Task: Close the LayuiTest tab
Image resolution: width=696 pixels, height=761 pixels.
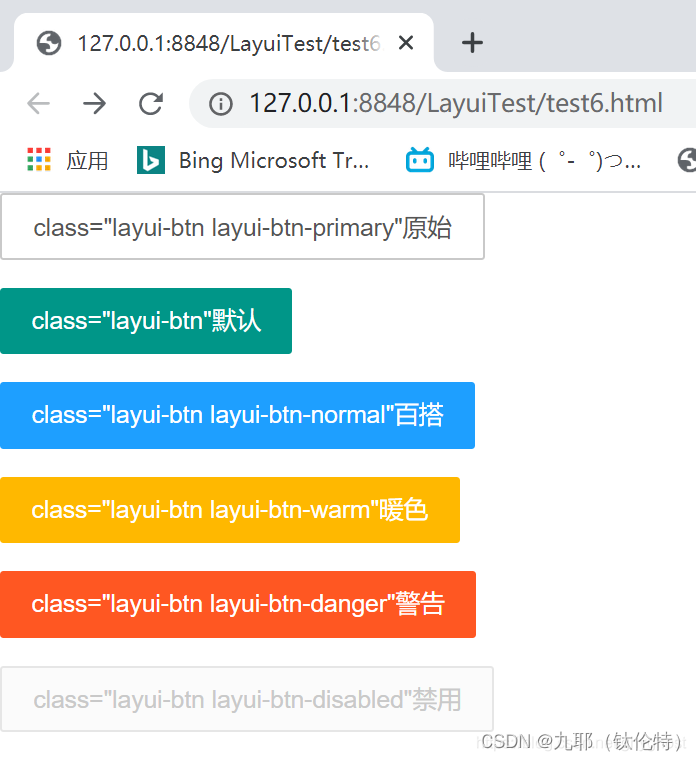Action: coord(406,43)
